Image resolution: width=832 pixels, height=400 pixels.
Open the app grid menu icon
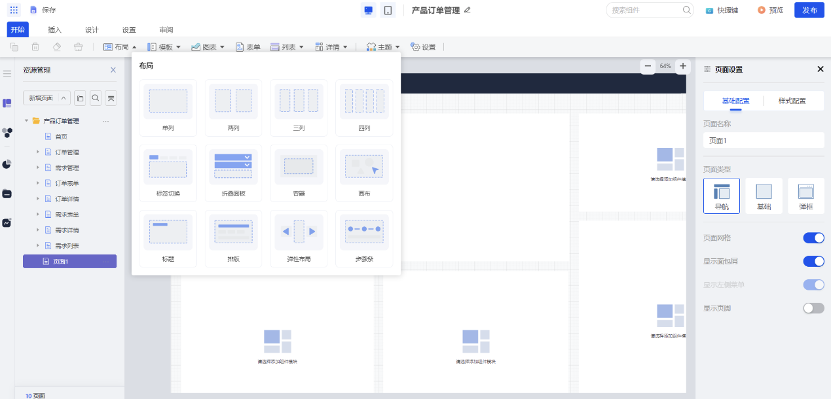pos(14,10)
